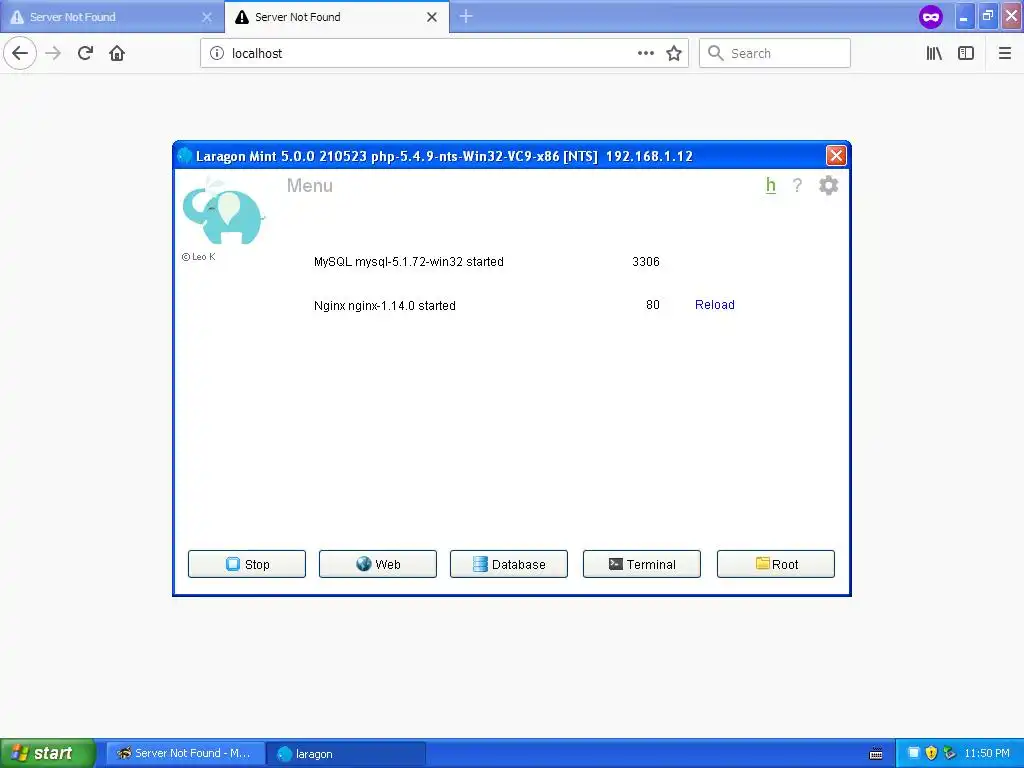Open Laragon settings gear icon
The height and width of the screenshot is (768, 1024).
828,185
